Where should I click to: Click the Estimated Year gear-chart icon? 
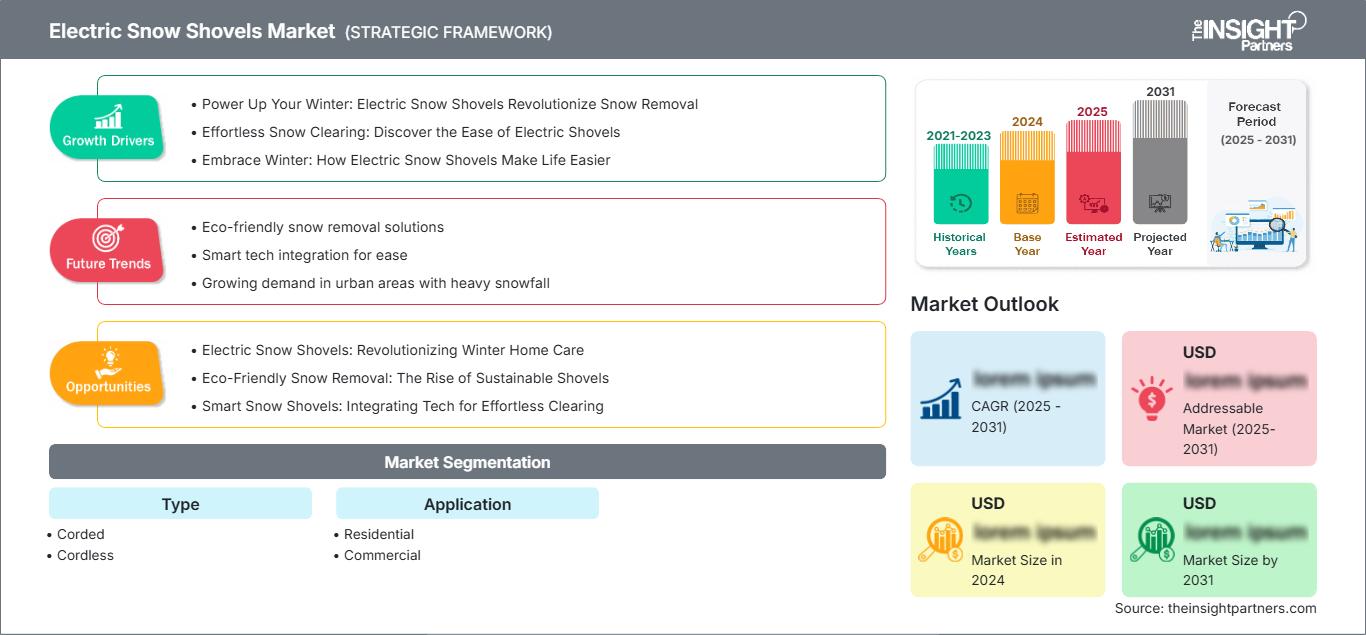(1093, 204)
